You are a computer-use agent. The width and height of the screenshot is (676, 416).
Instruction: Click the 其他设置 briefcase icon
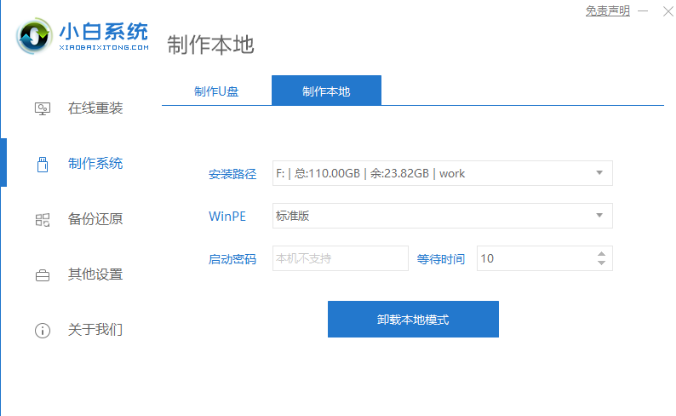point(42,274)
